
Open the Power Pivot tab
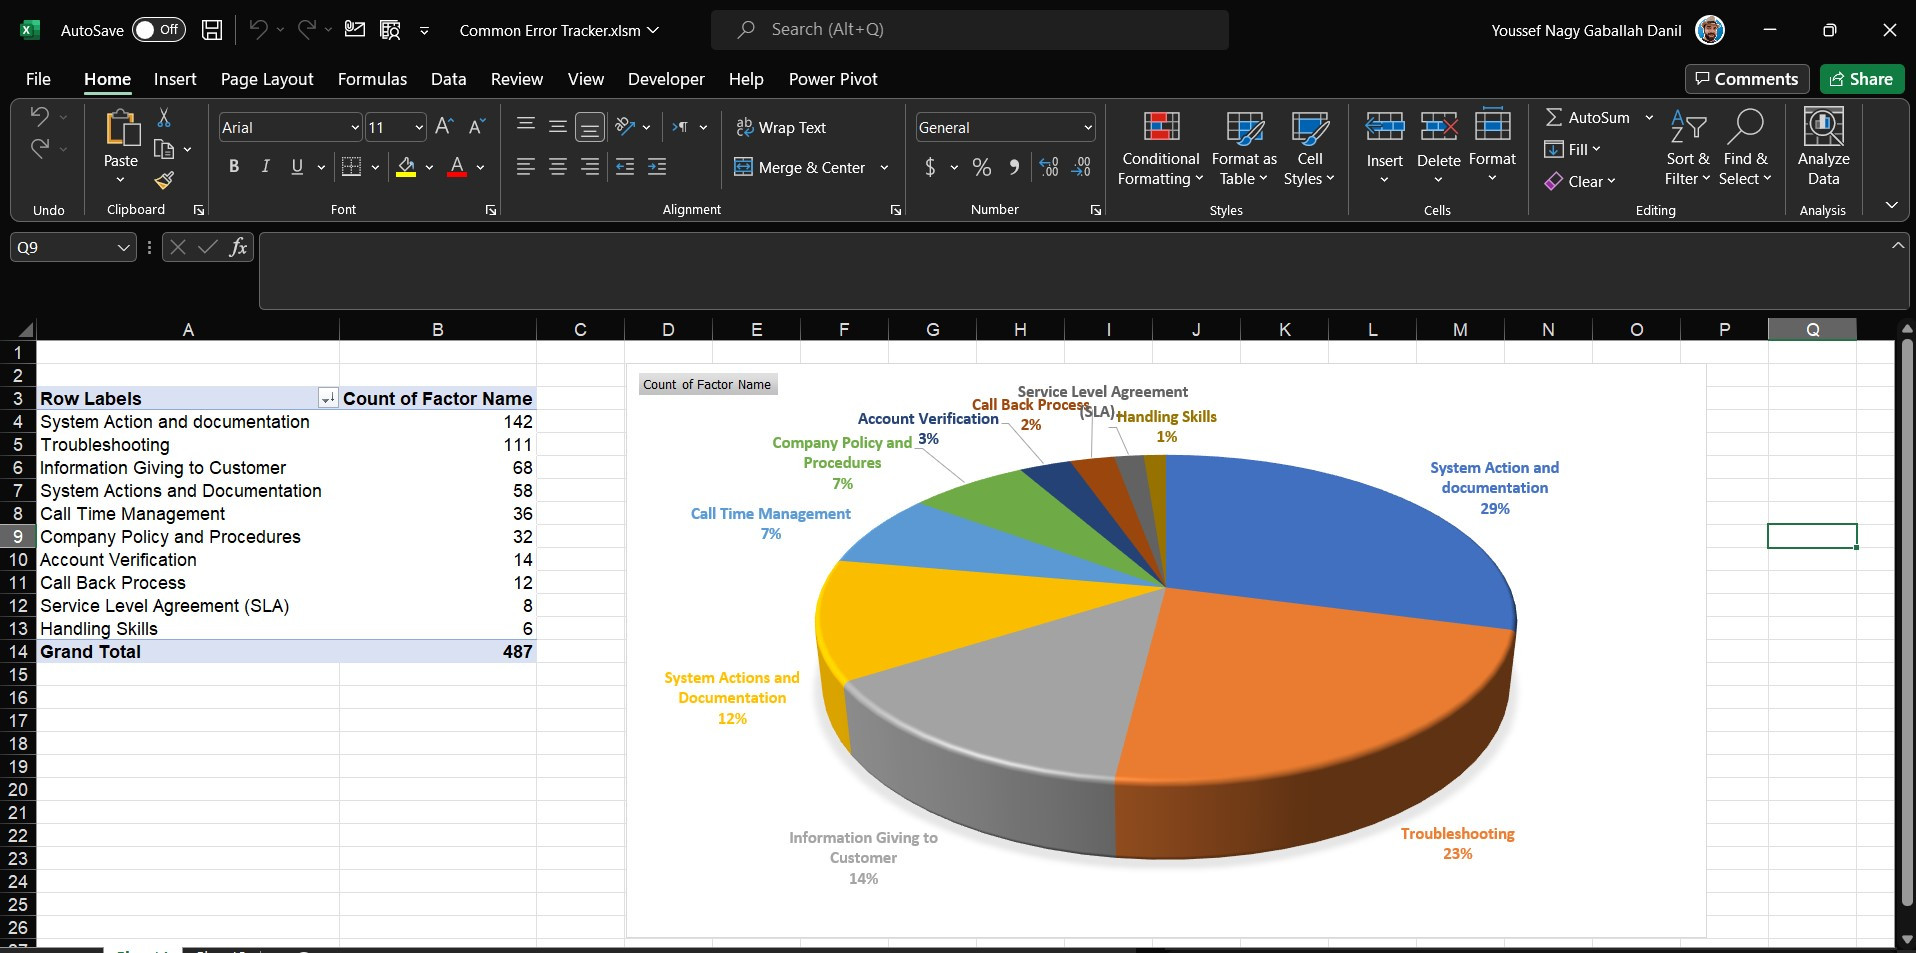[833, 79]
